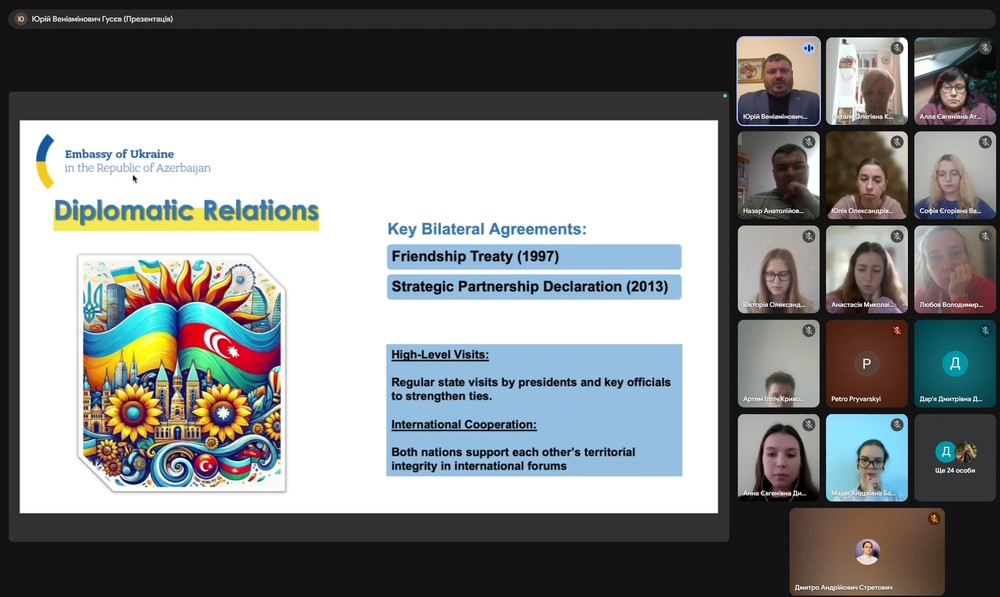Click muted mic icon on Дар'я Дмитрівна tile
This screenshot has height=597, width=1000.
click(x=985, y=331)
